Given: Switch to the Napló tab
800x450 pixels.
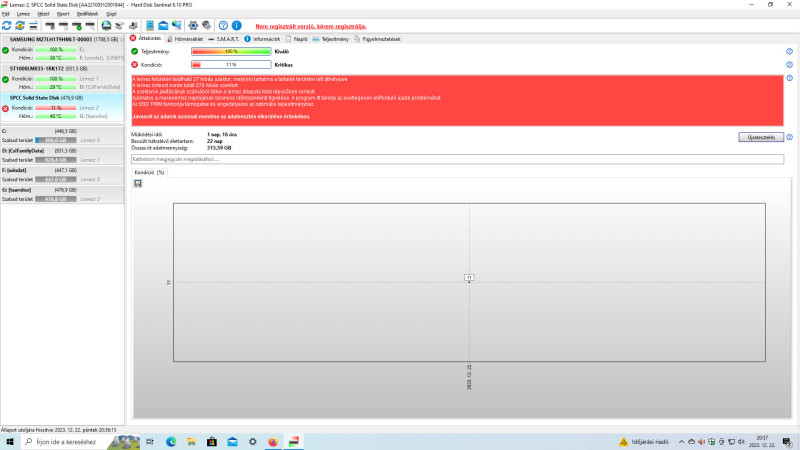Looking at the screenshot, I should (296, 39).
